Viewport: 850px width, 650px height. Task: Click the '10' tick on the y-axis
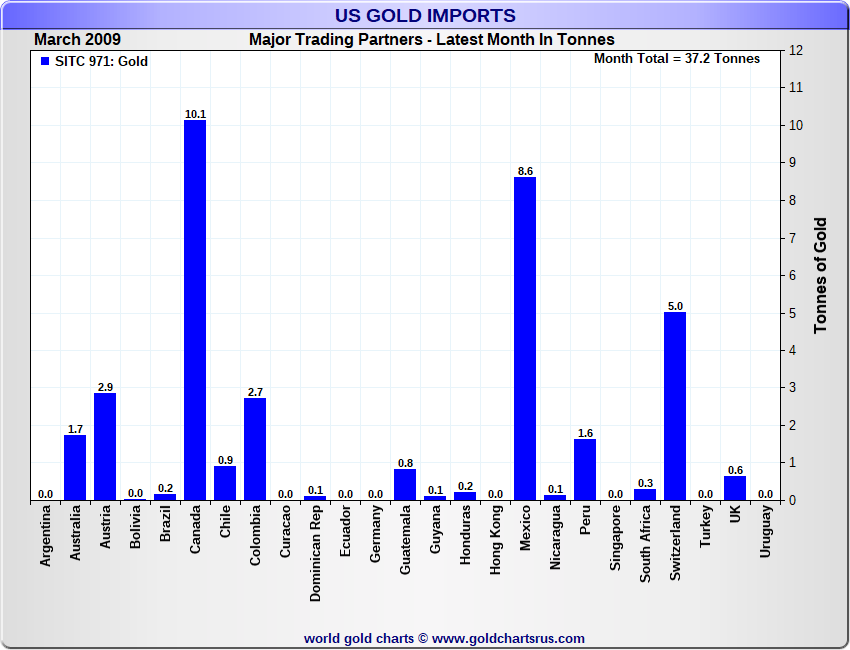796,125
